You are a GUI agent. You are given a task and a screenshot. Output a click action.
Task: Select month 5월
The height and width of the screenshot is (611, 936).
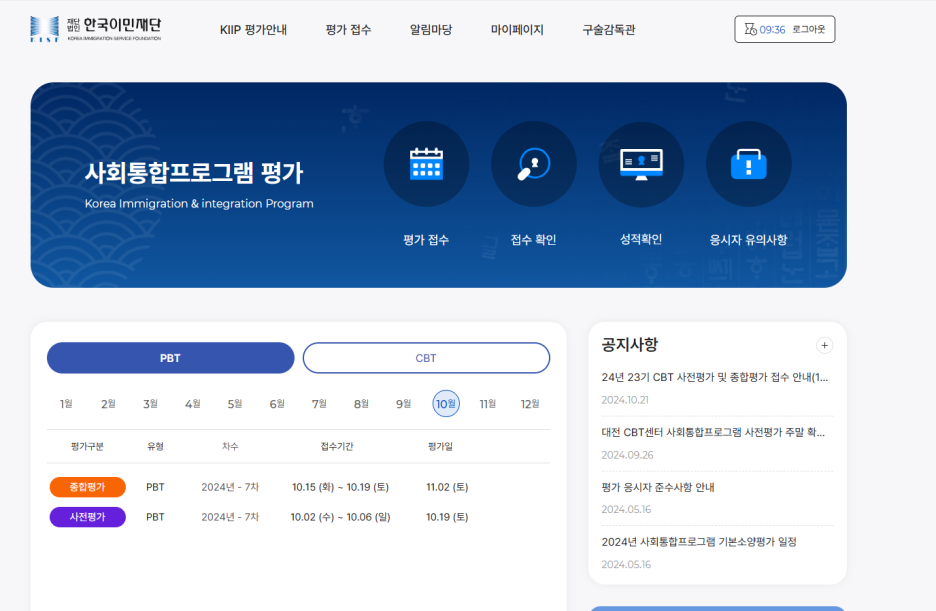(x=235, y=404)
